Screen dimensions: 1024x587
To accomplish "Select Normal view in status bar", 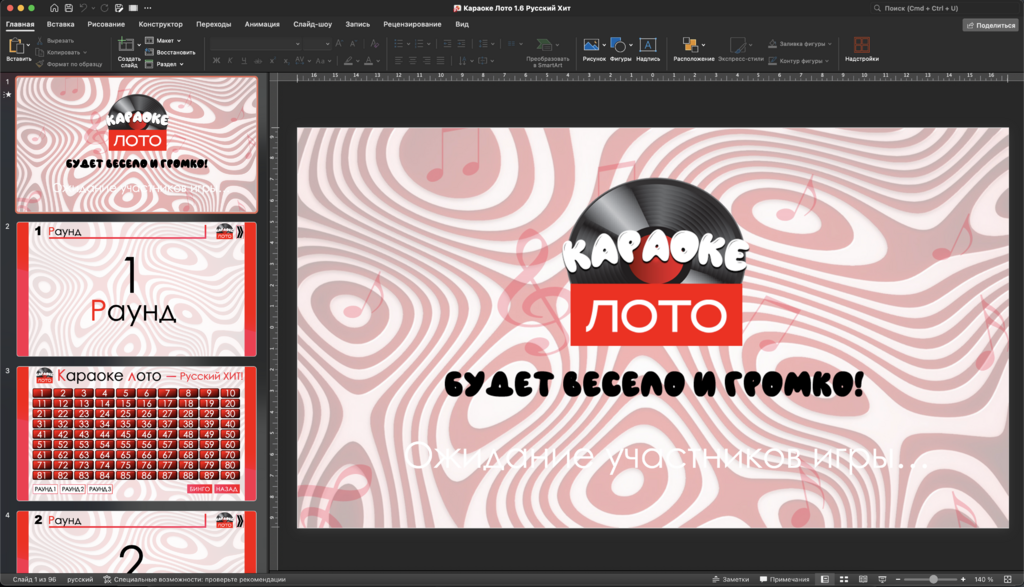I will (825, 579).
